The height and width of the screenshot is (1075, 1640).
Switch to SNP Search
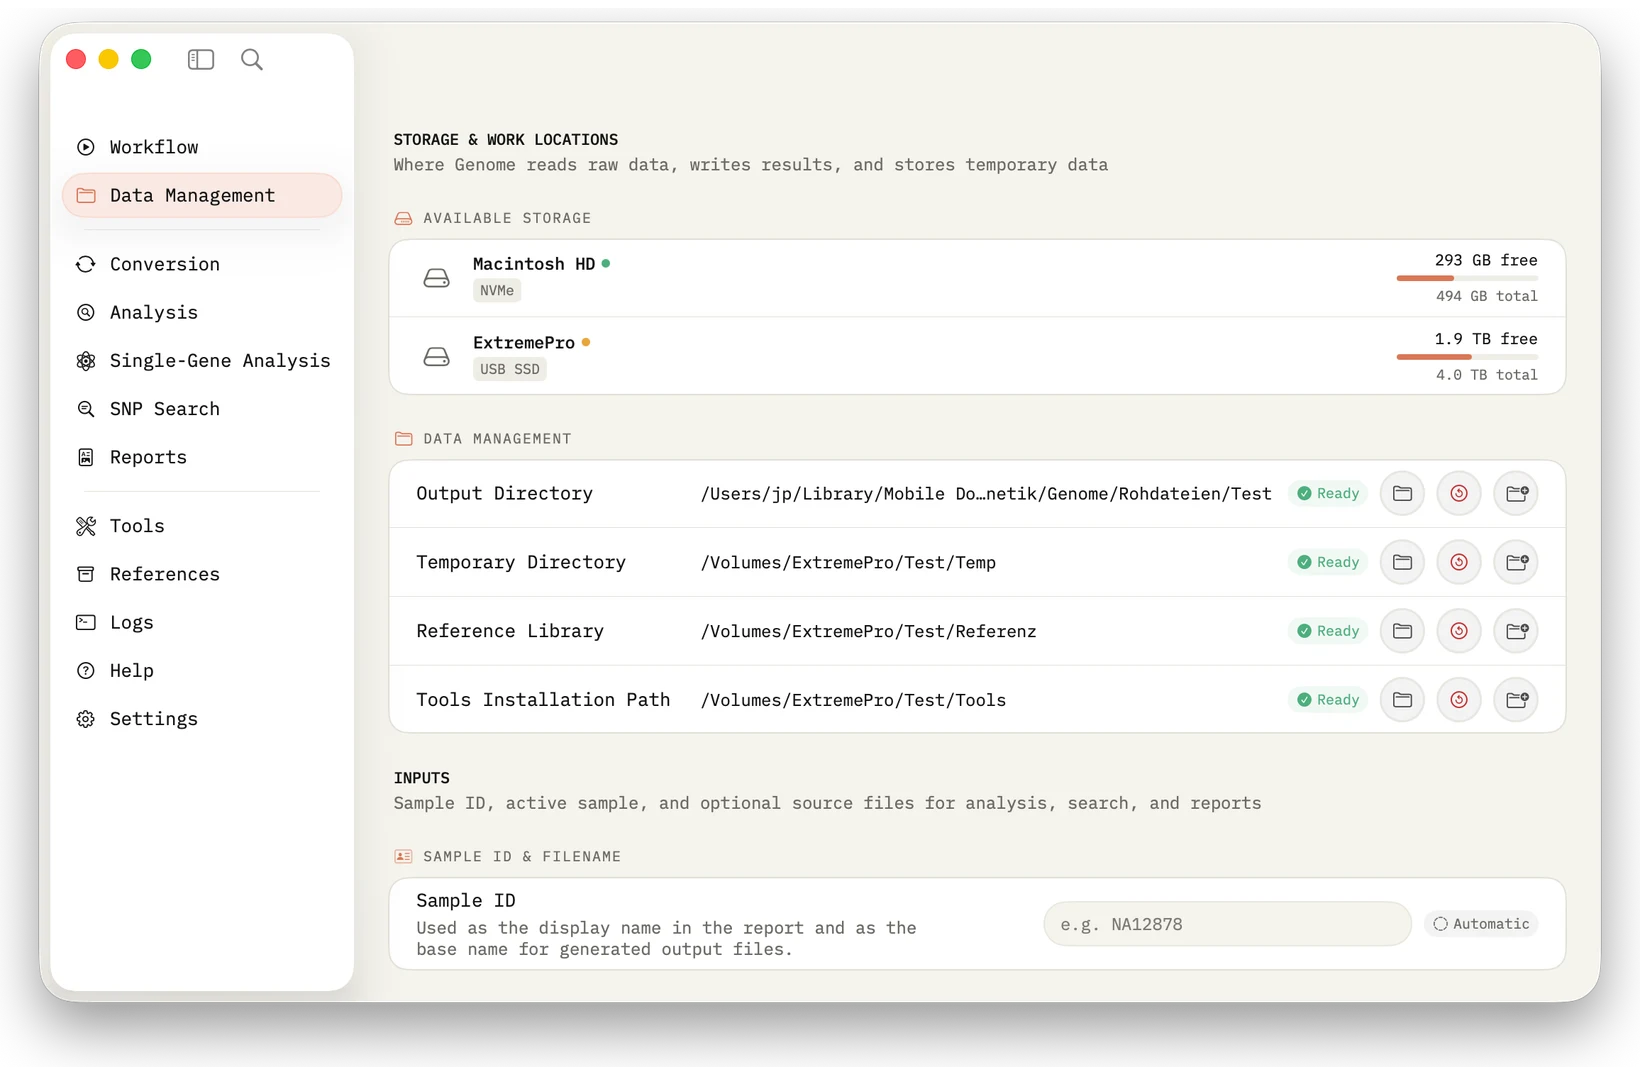pyautogui.click(x=202, y=408)
